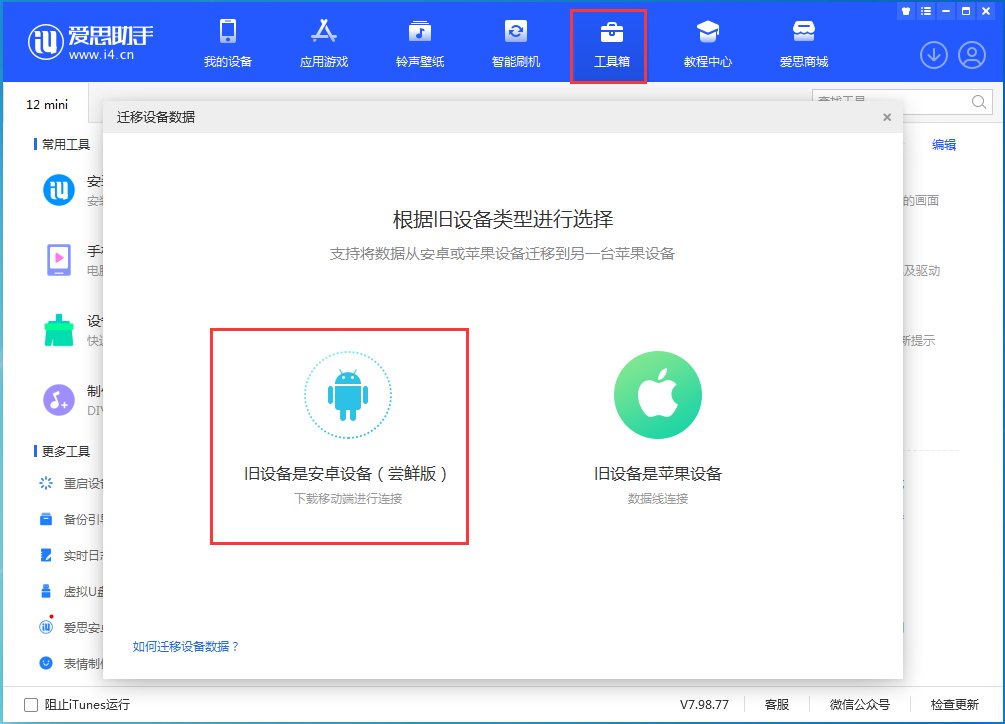This screenshot has height=724, width=1005.
Task: Open the 铃声壁纸 (Ringtones & Wallpapers) section
Action: pos(418,44)
